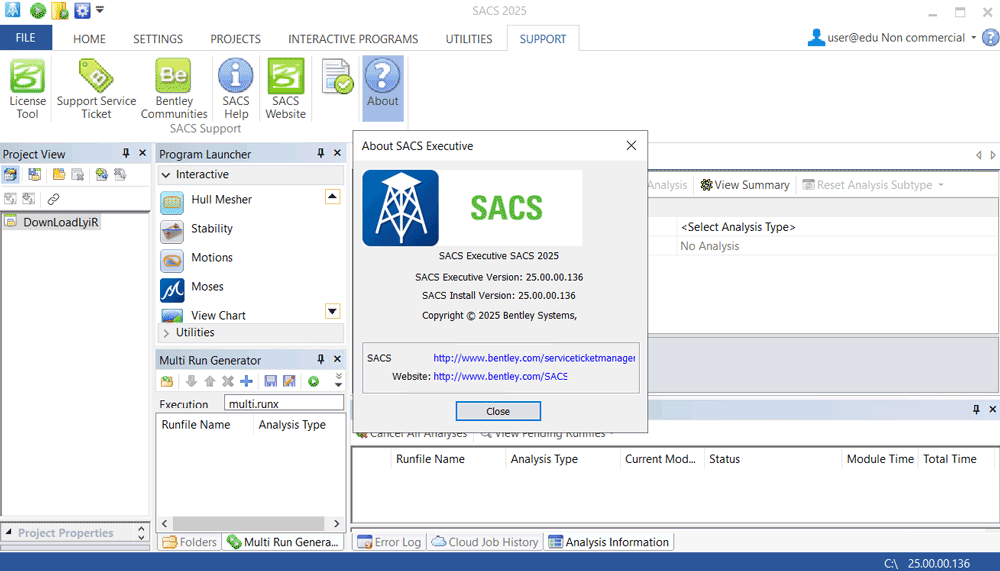Expand the Utilities group
Image resolution: width=1000 pixels, height=571 pixels.
[166, 333]
